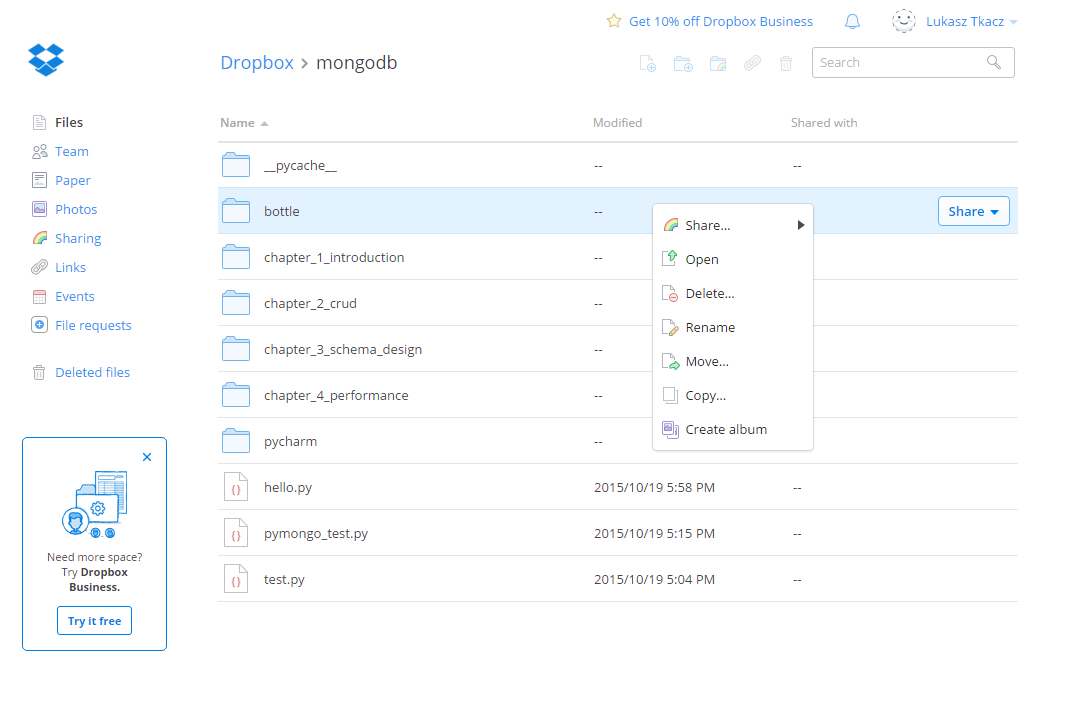Click the upload file toolbar icon

pos(648,63)
